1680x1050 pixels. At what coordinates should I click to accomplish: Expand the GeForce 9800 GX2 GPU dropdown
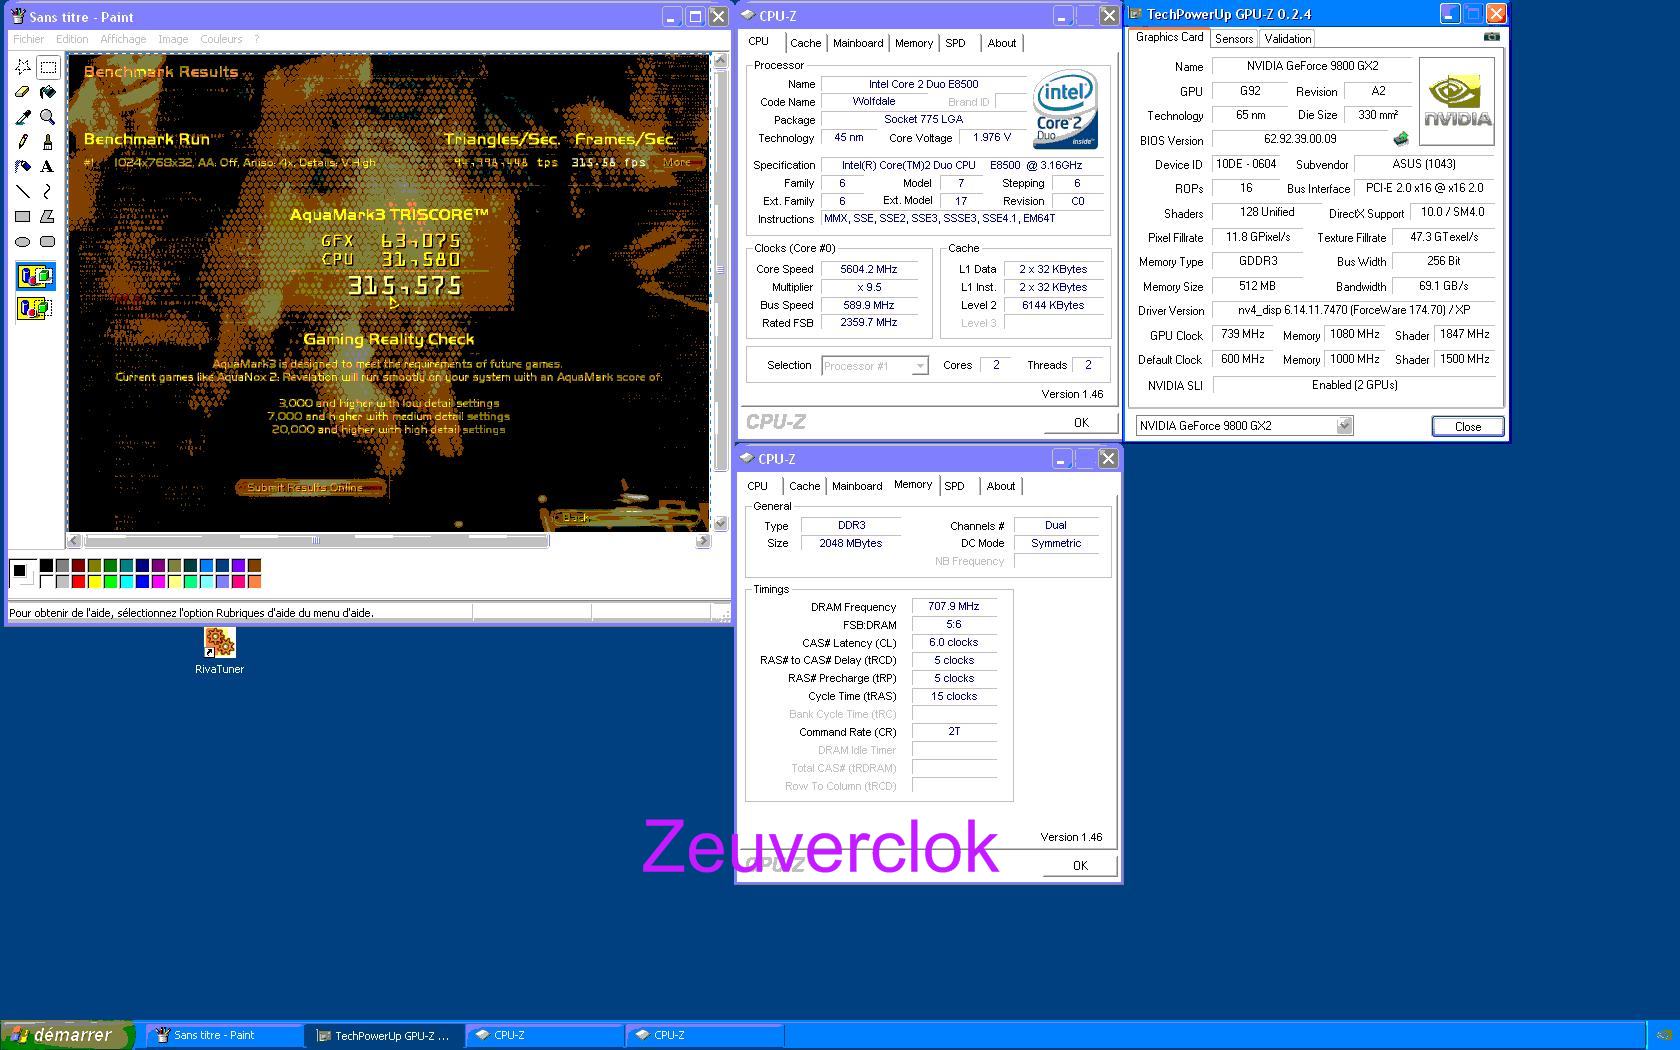coord(1344,426)
